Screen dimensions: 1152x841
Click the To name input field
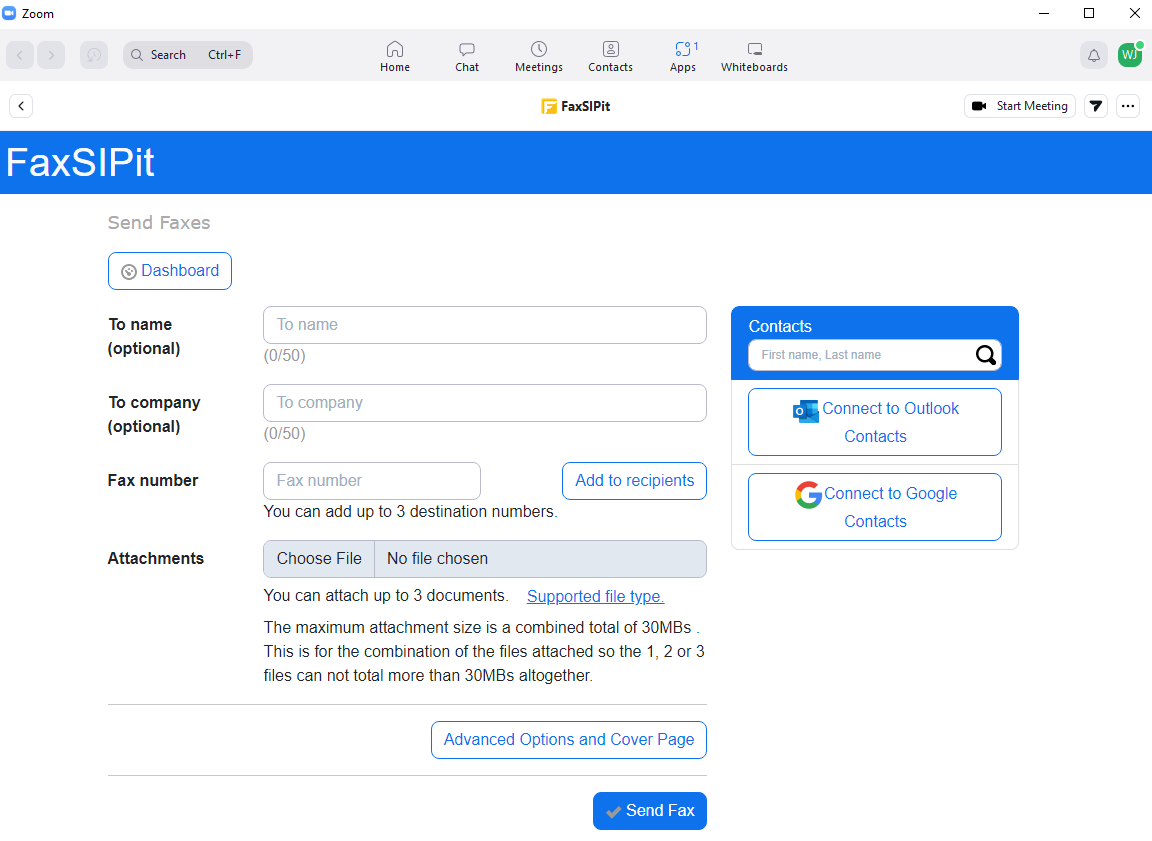coord(485,325)
